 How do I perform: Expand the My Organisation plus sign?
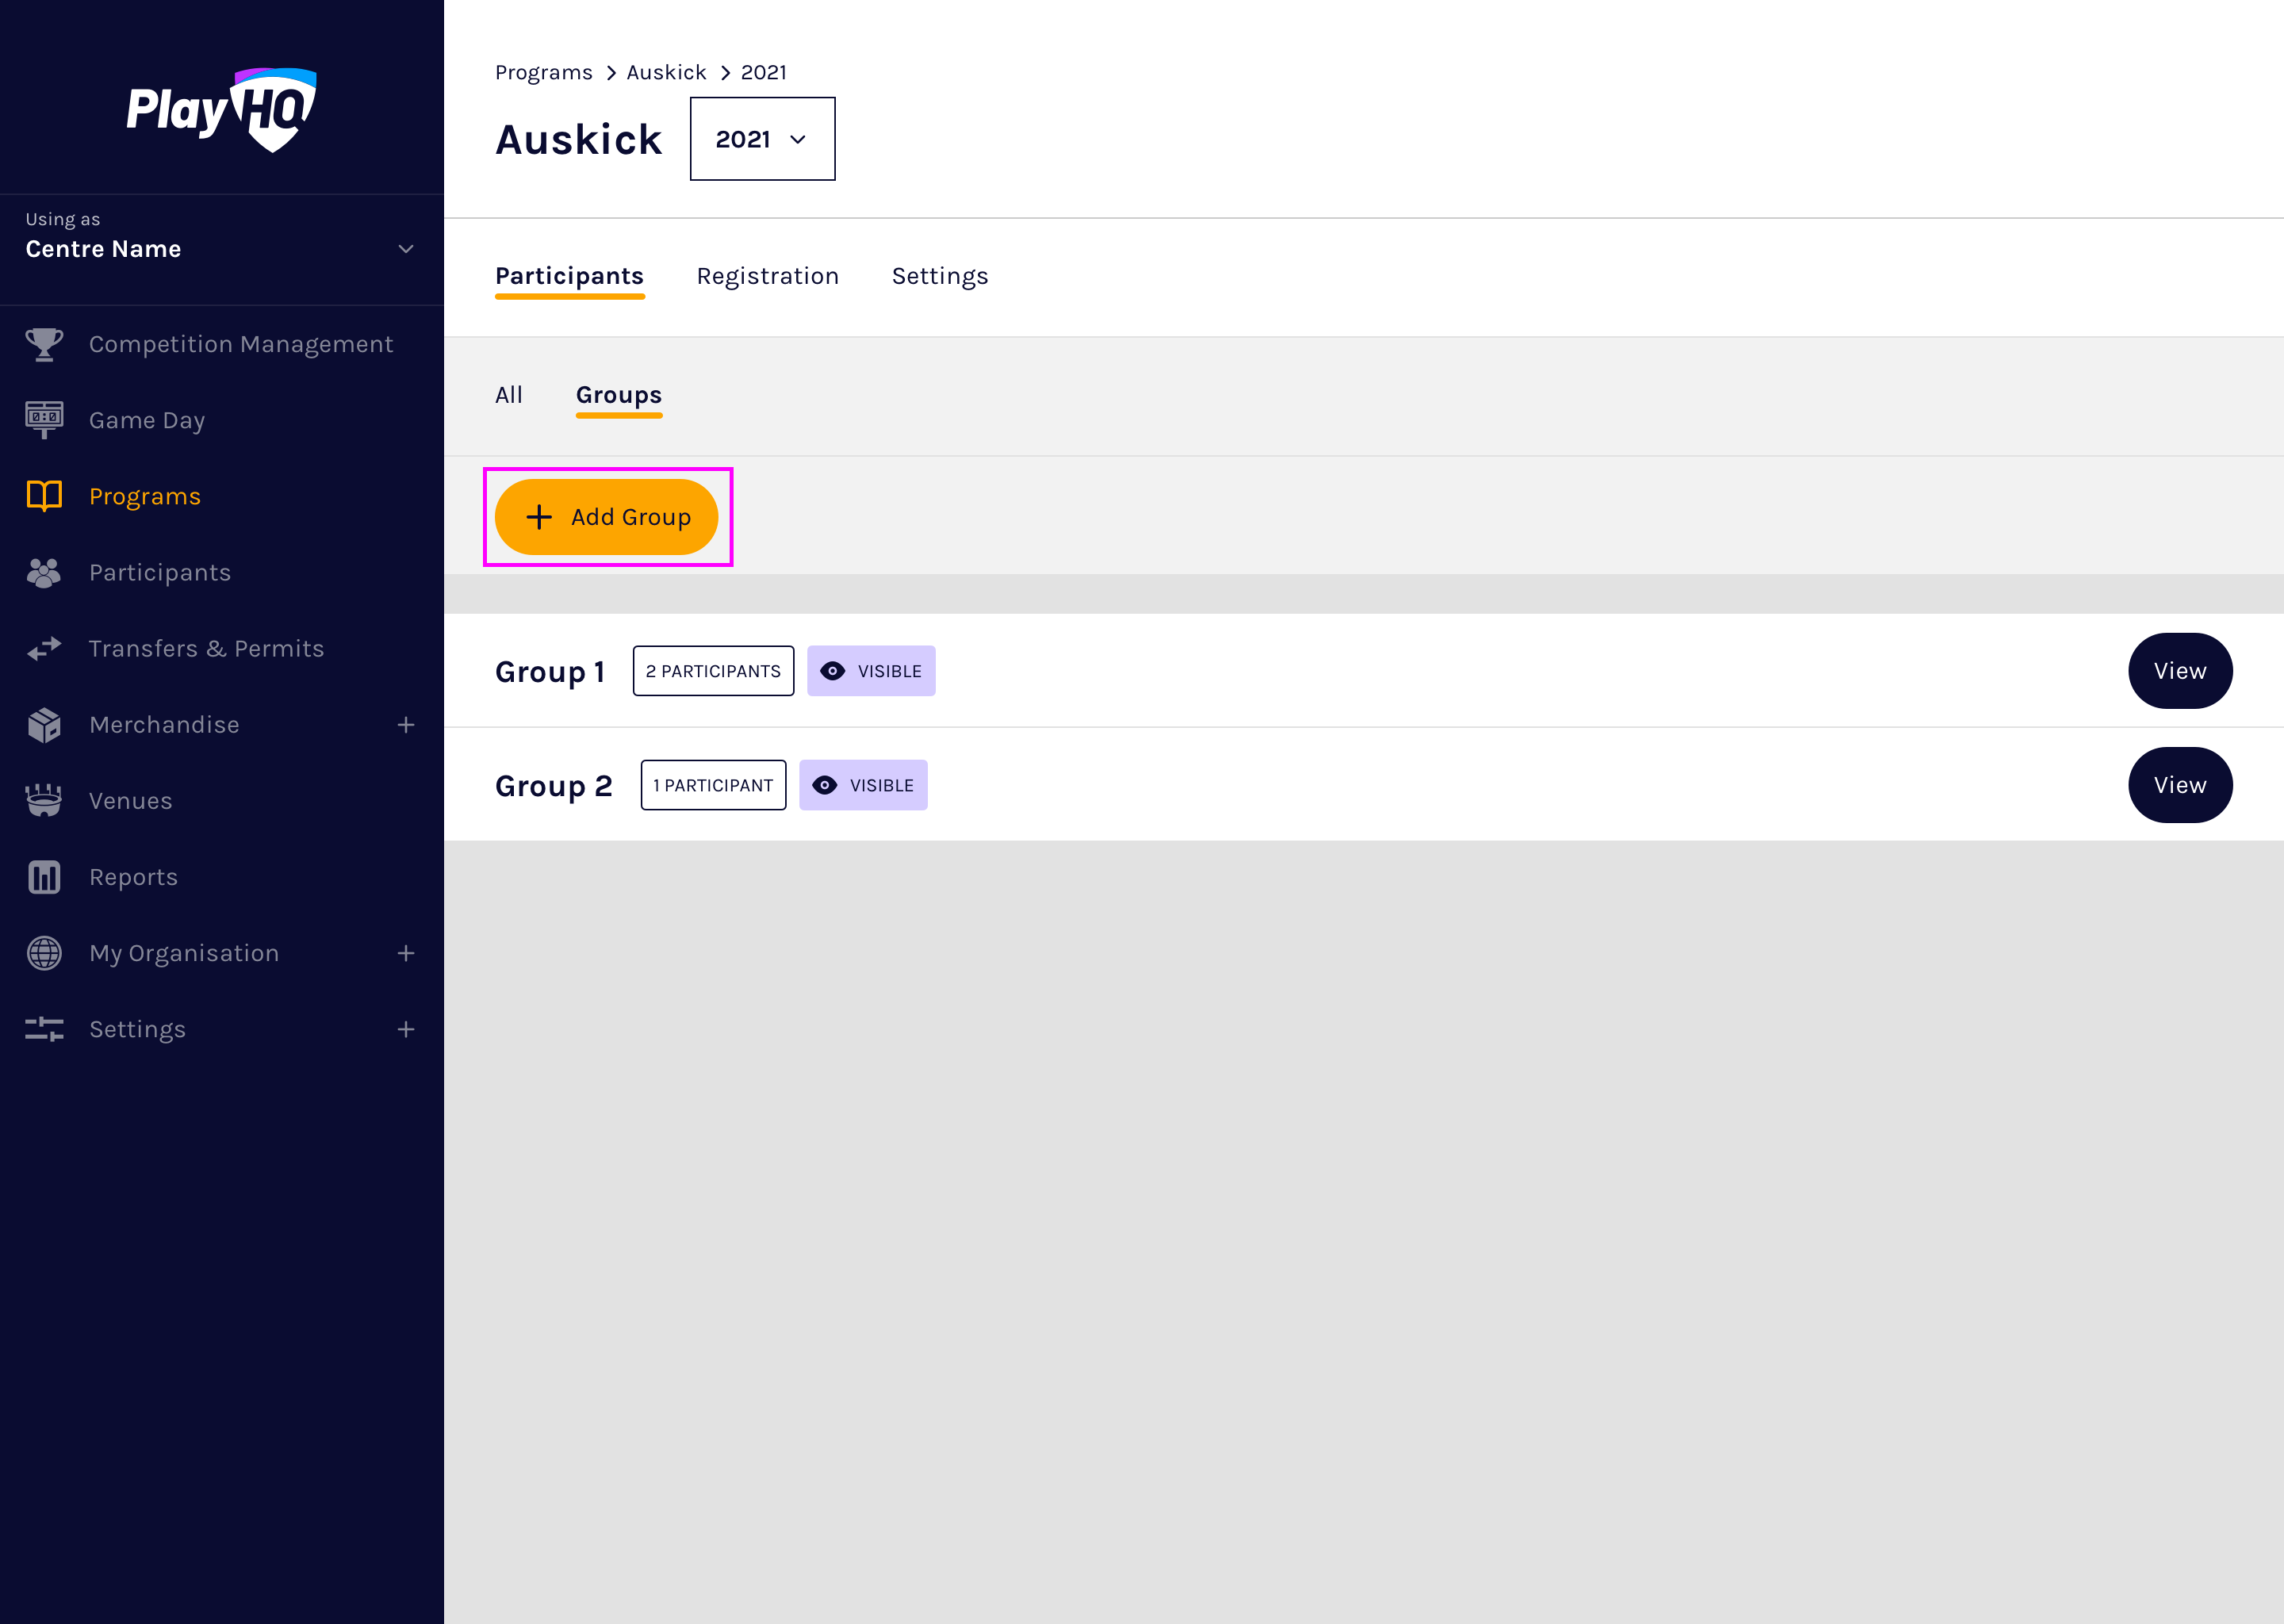click(x=405, y=953)
